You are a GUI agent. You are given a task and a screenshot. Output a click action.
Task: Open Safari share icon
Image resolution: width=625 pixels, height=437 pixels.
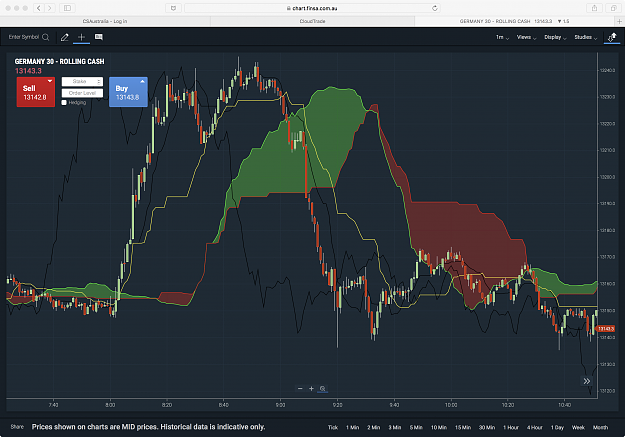(x=594, y=8)
